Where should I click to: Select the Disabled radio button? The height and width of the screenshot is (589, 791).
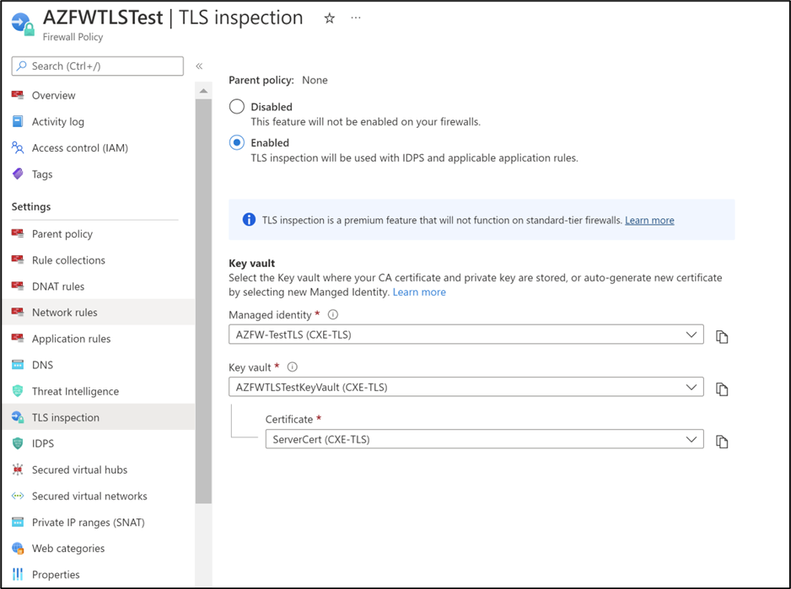(x=237, y=106)
